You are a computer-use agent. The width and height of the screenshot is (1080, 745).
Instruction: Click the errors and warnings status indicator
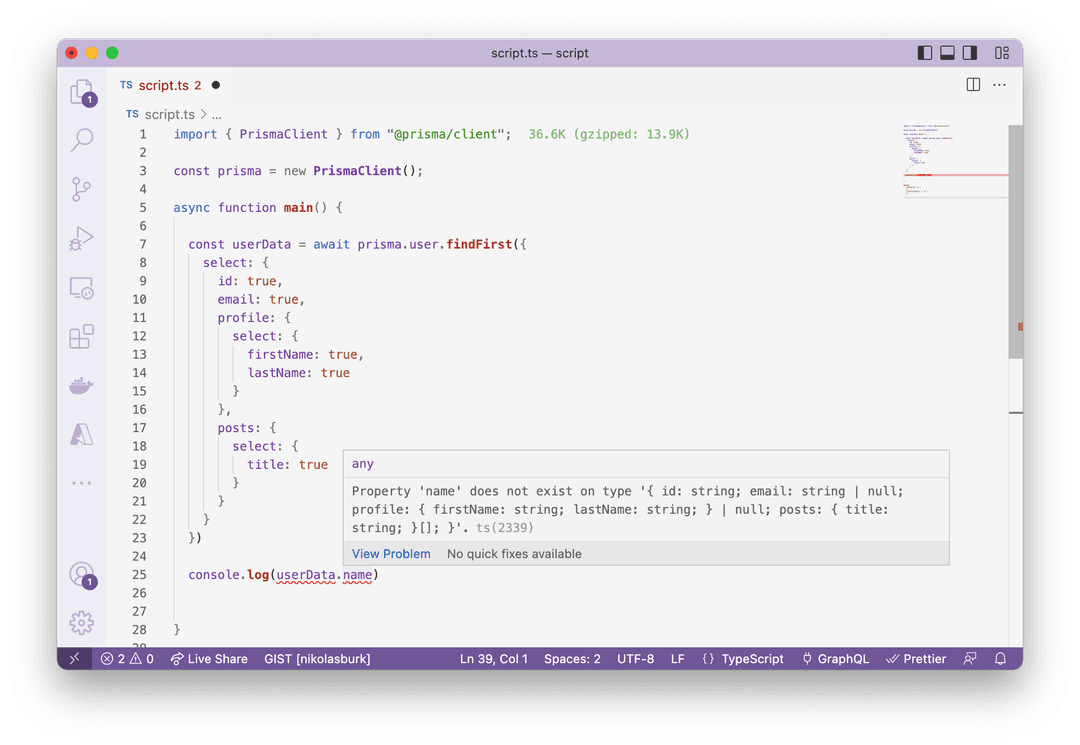(126, 658)
